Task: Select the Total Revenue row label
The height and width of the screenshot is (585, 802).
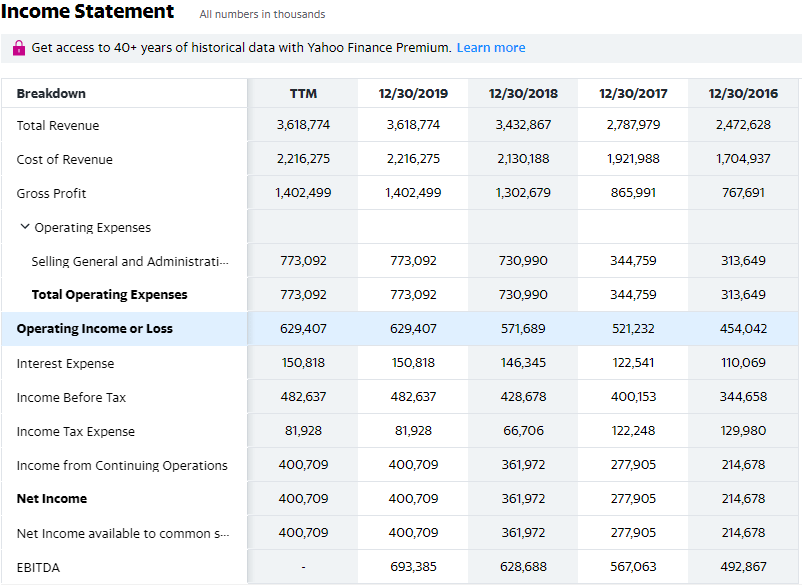Action: coord(58,126)
